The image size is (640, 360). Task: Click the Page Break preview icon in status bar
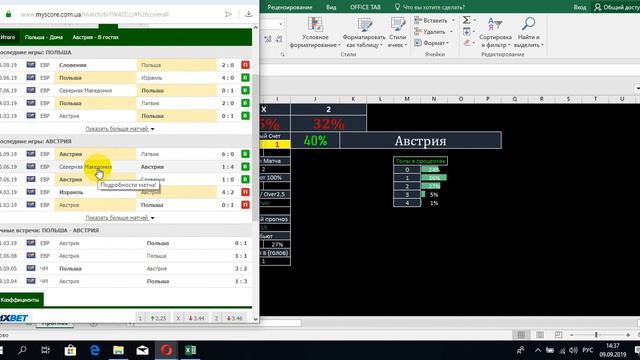pyautogui.click(x=558, y=335)
